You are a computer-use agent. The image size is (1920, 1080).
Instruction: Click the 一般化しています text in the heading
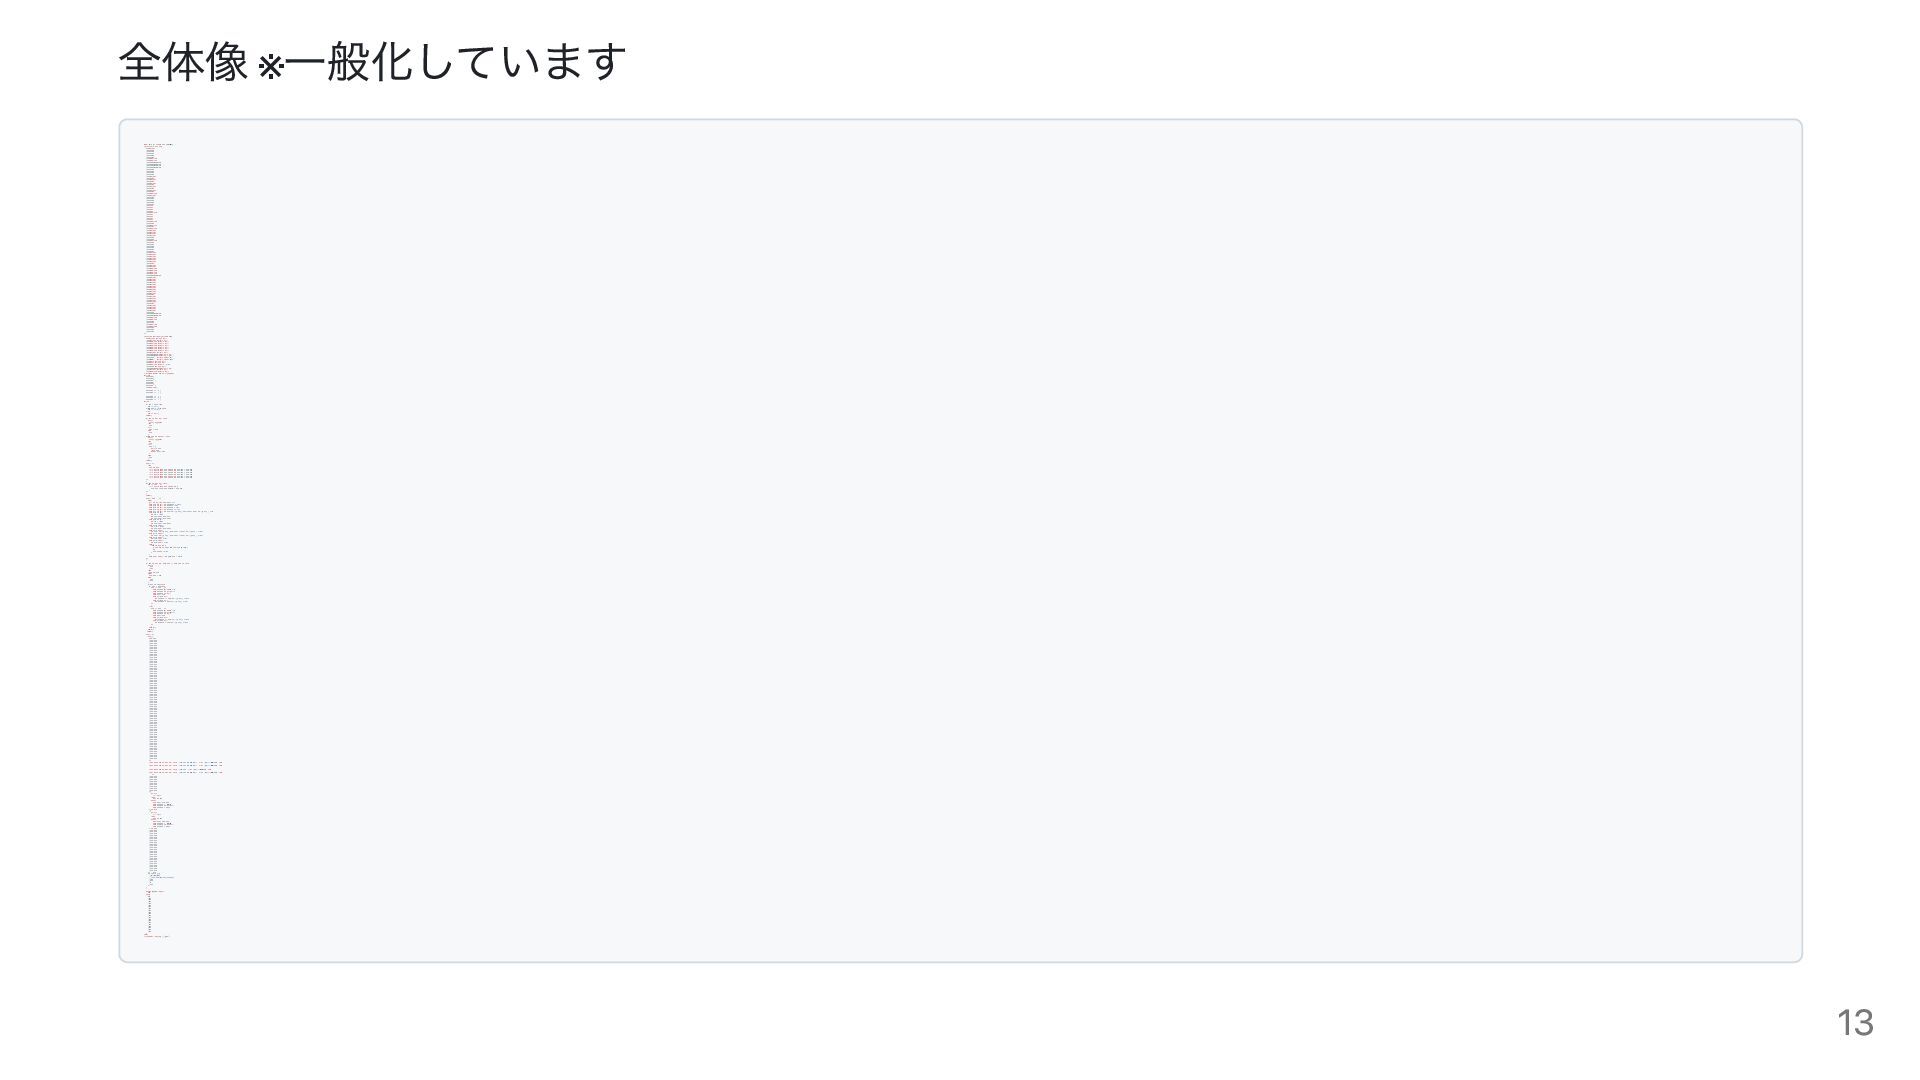[x=456, y=62]
